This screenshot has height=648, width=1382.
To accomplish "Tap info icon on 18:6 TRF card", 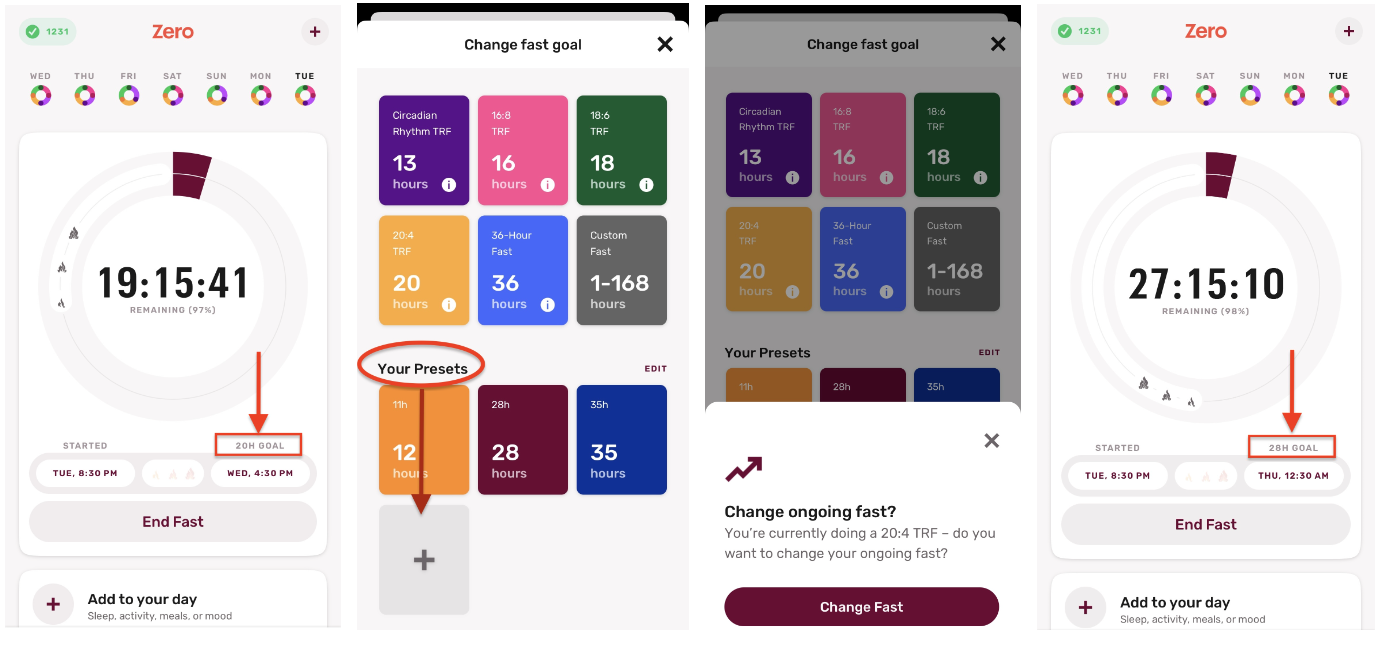I will (x=646, y=185).
